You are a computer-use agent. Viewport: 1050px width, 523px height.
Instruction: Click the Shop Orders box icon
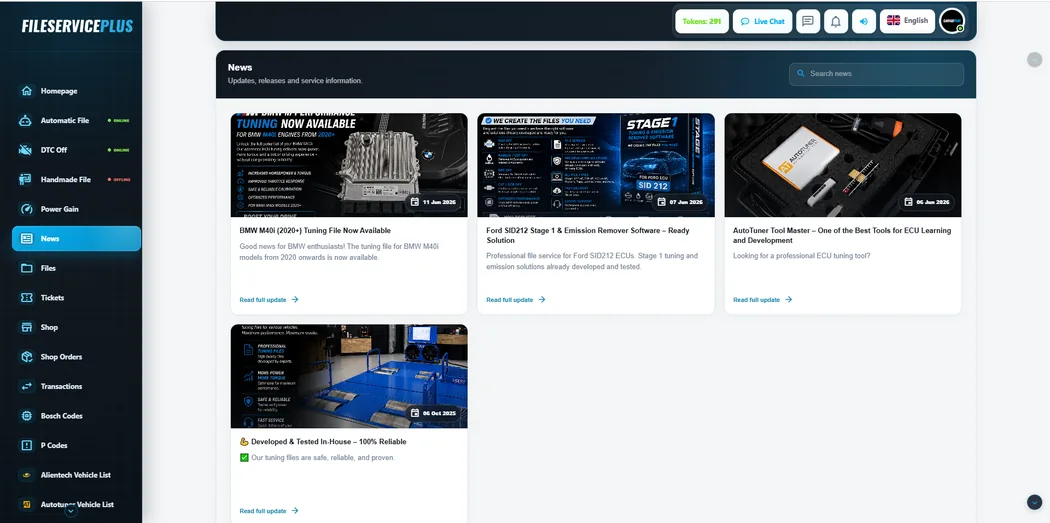(27, 357)
